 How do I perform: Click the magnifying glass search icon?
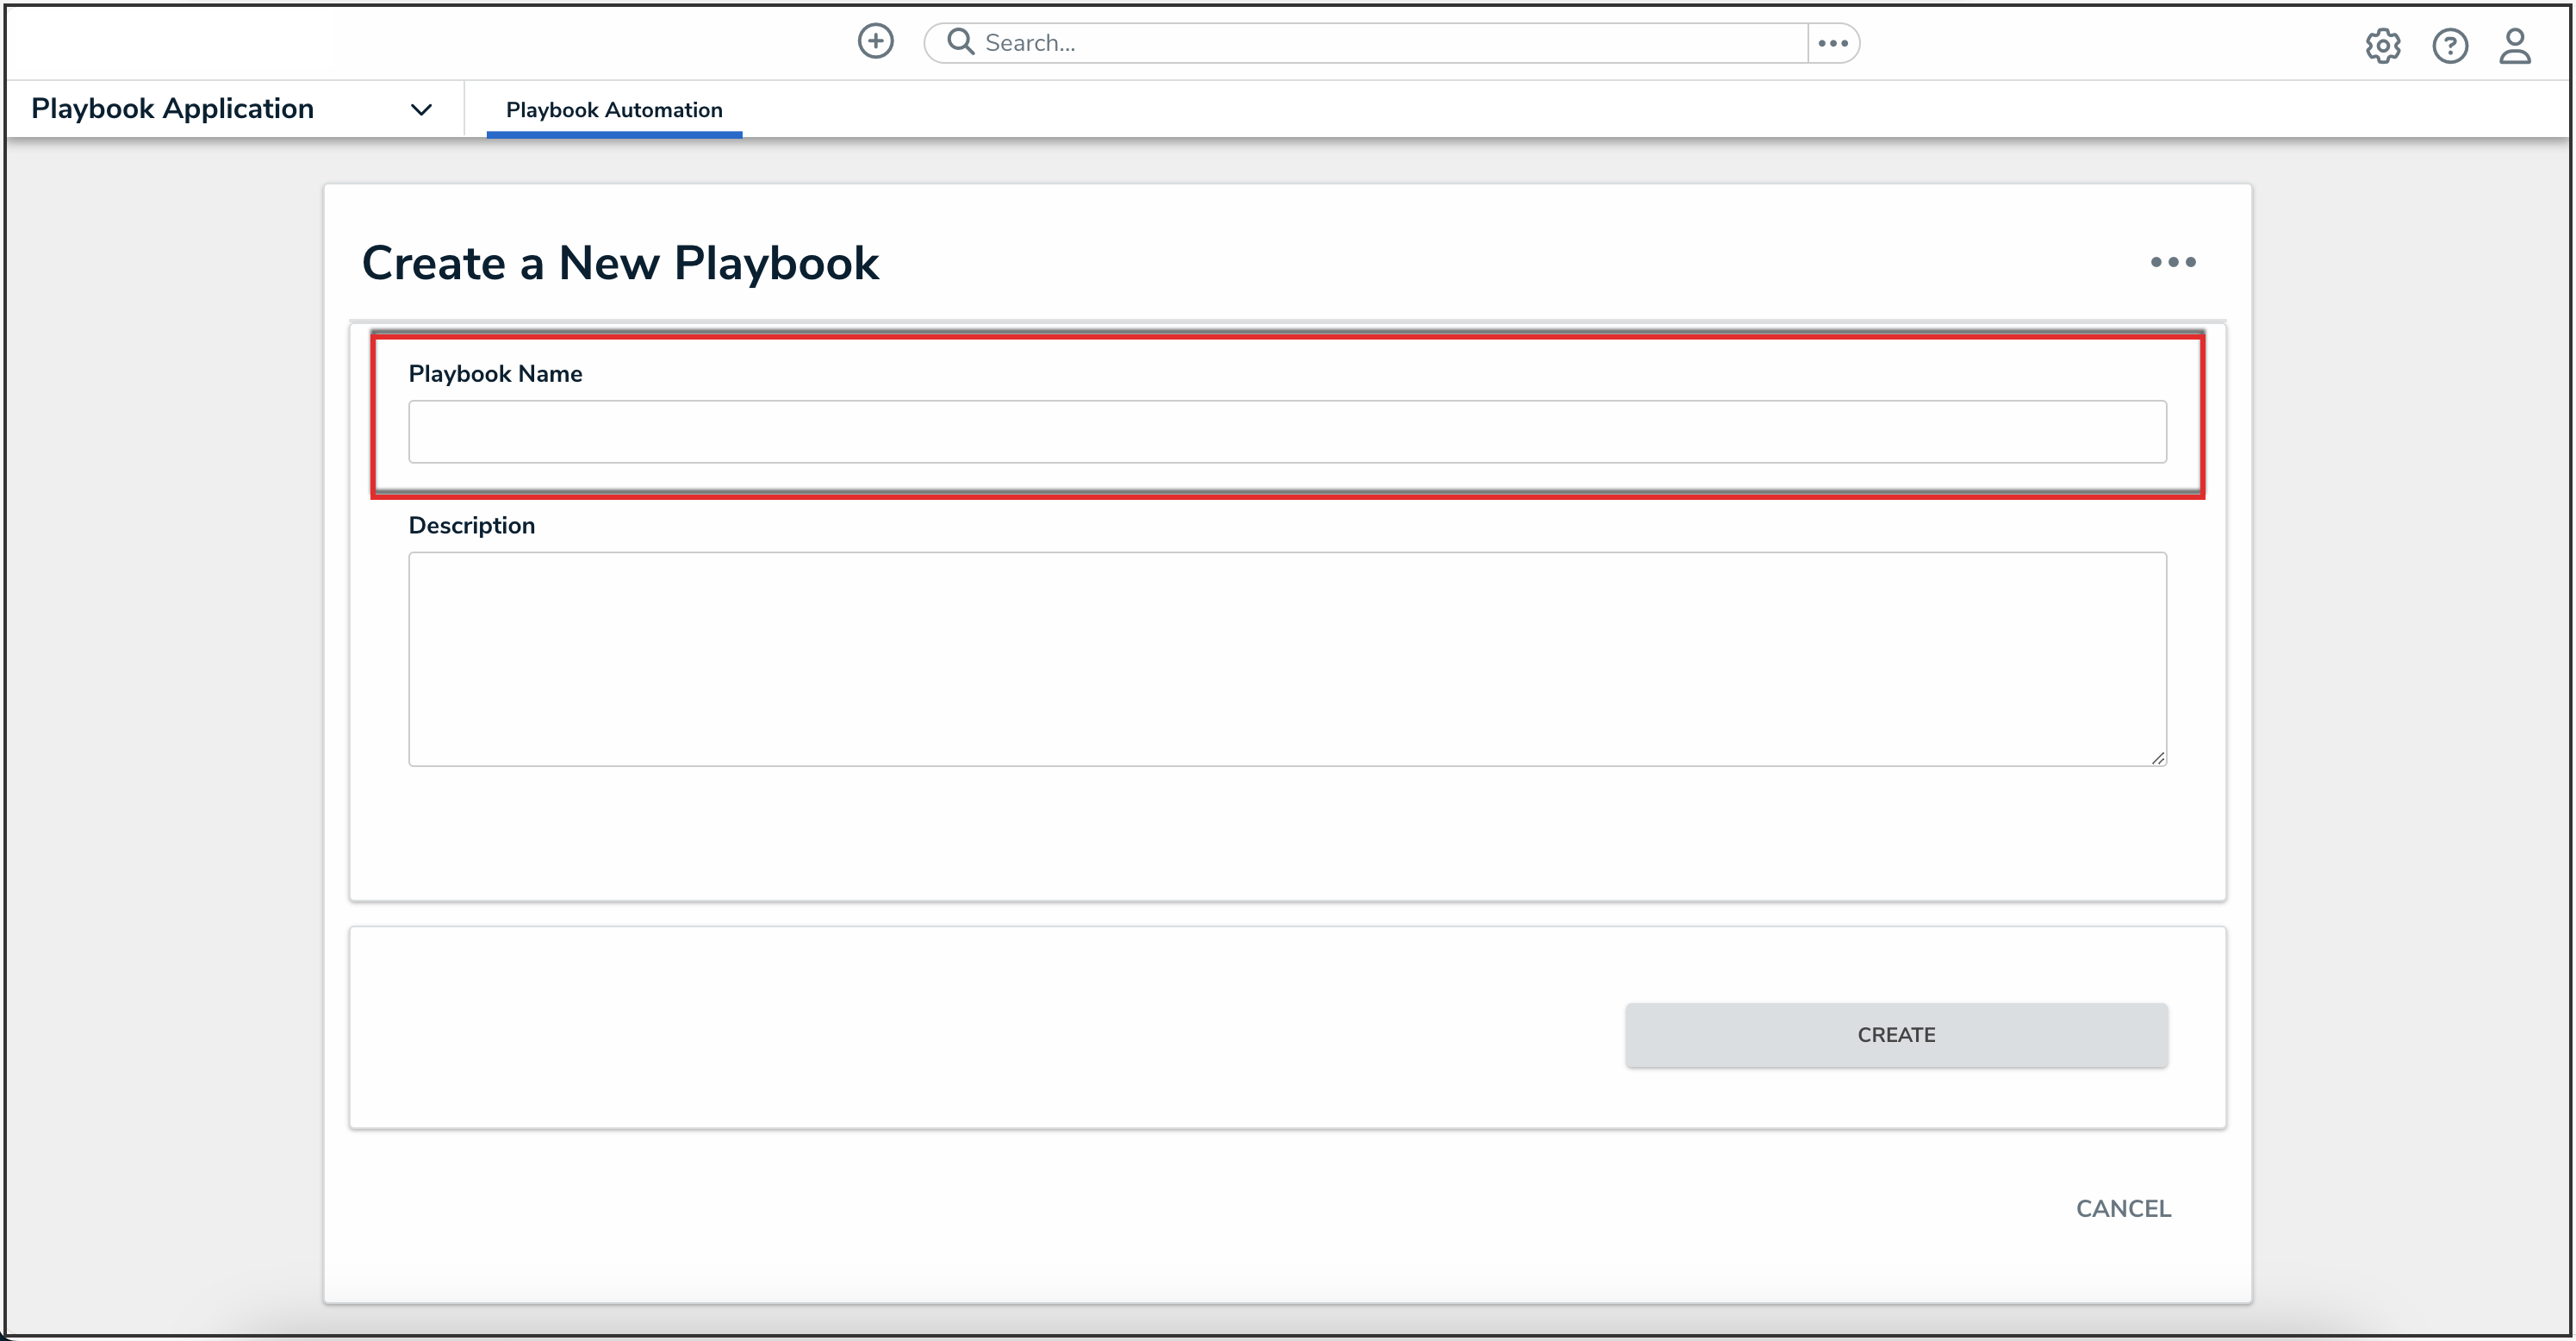[x=960, y=42]
